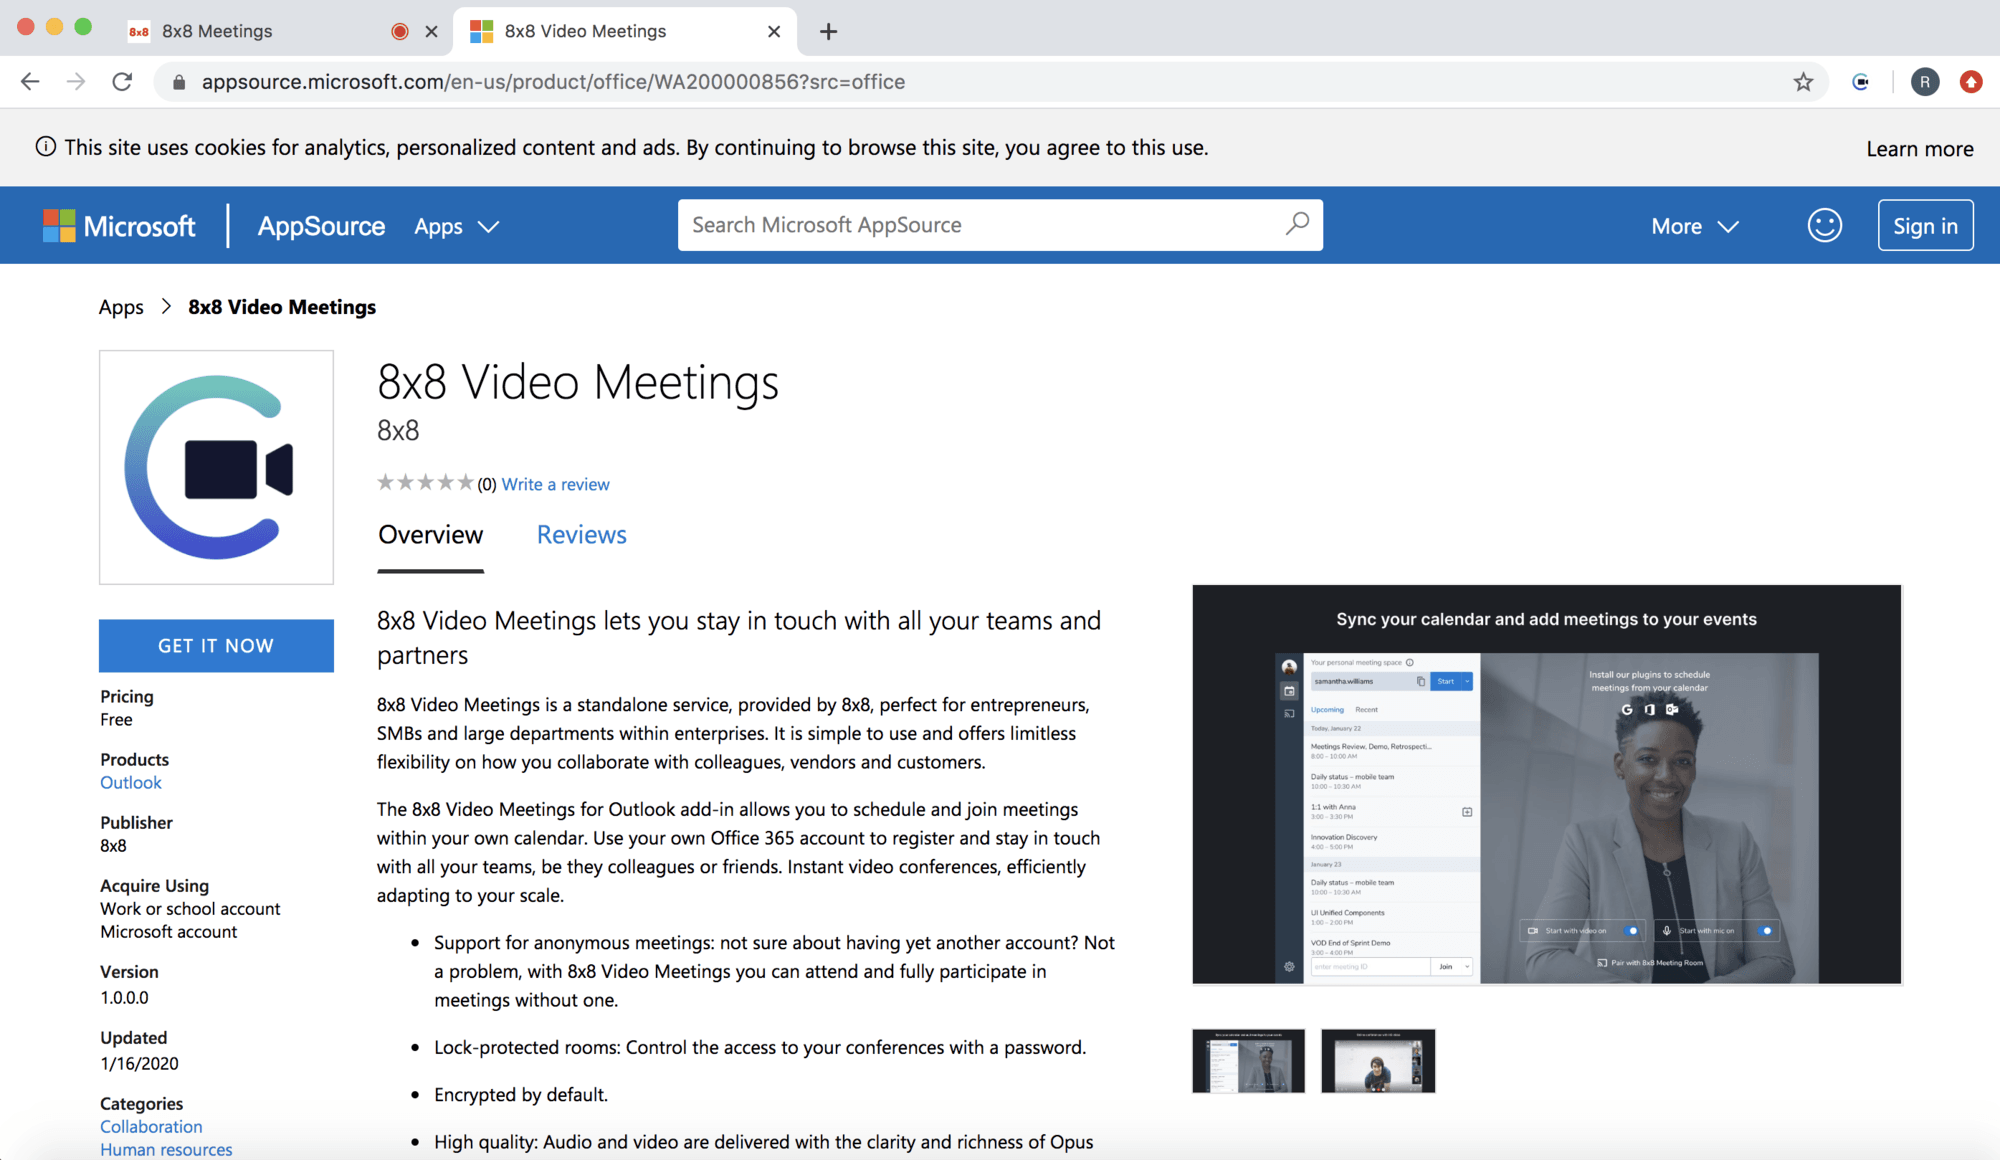Open the 8x8 browser extension icon
2000x1160 pixels.
(1861, 82)
